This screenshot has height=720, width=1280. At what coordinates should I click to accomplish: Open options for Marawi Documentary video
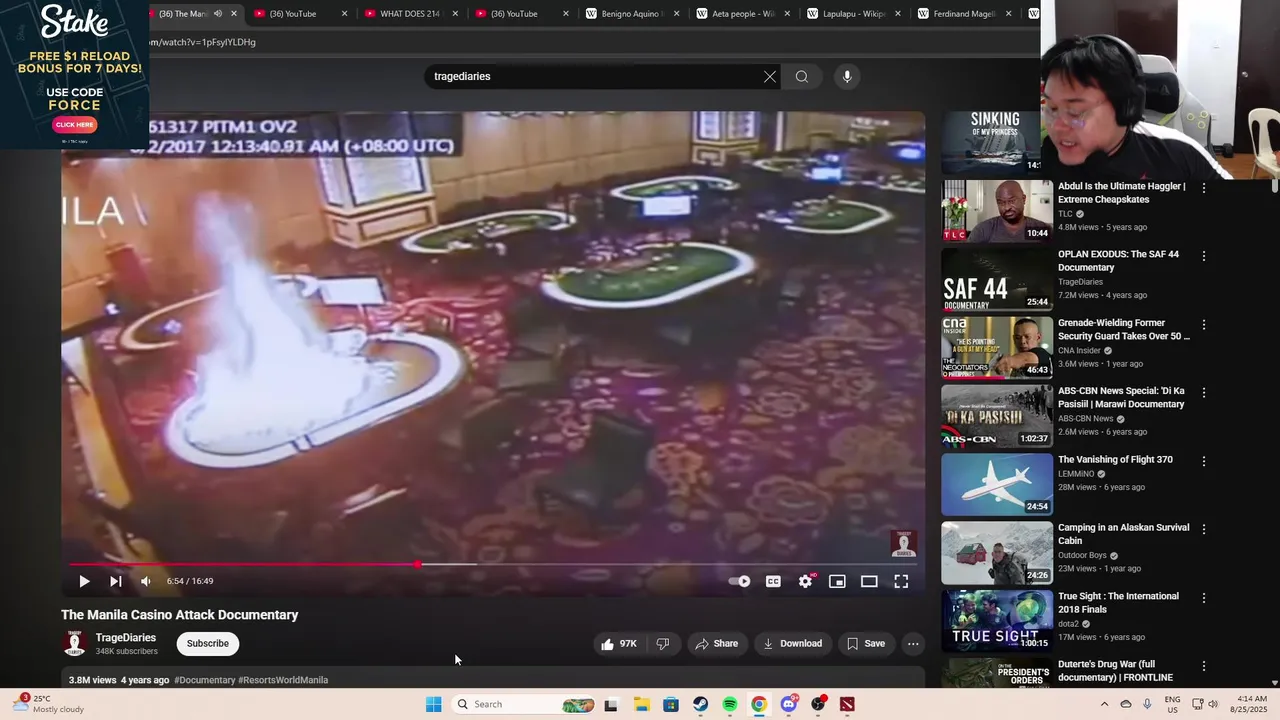[1204, 393]
